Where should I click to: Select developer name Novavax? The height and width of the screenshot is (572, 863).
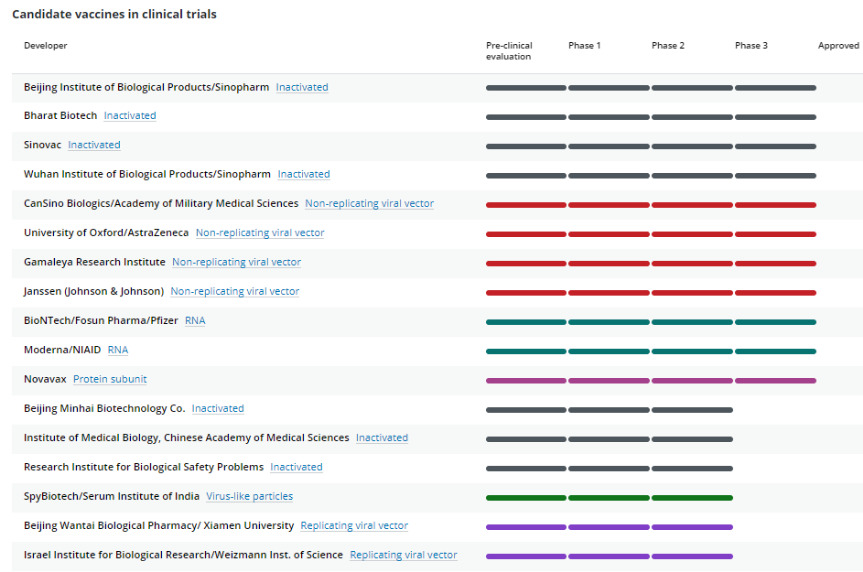(45, 379)
